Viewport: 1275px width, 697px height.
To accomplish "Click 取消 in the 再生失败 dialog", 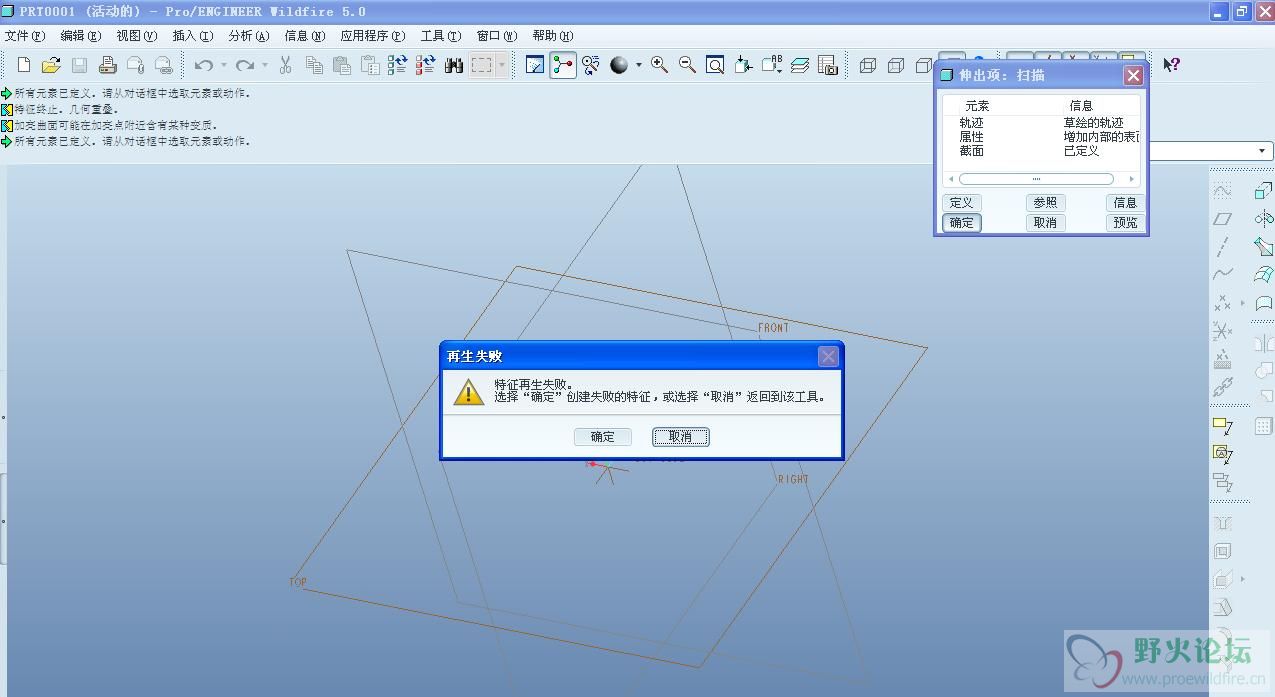I will [681, 437].
